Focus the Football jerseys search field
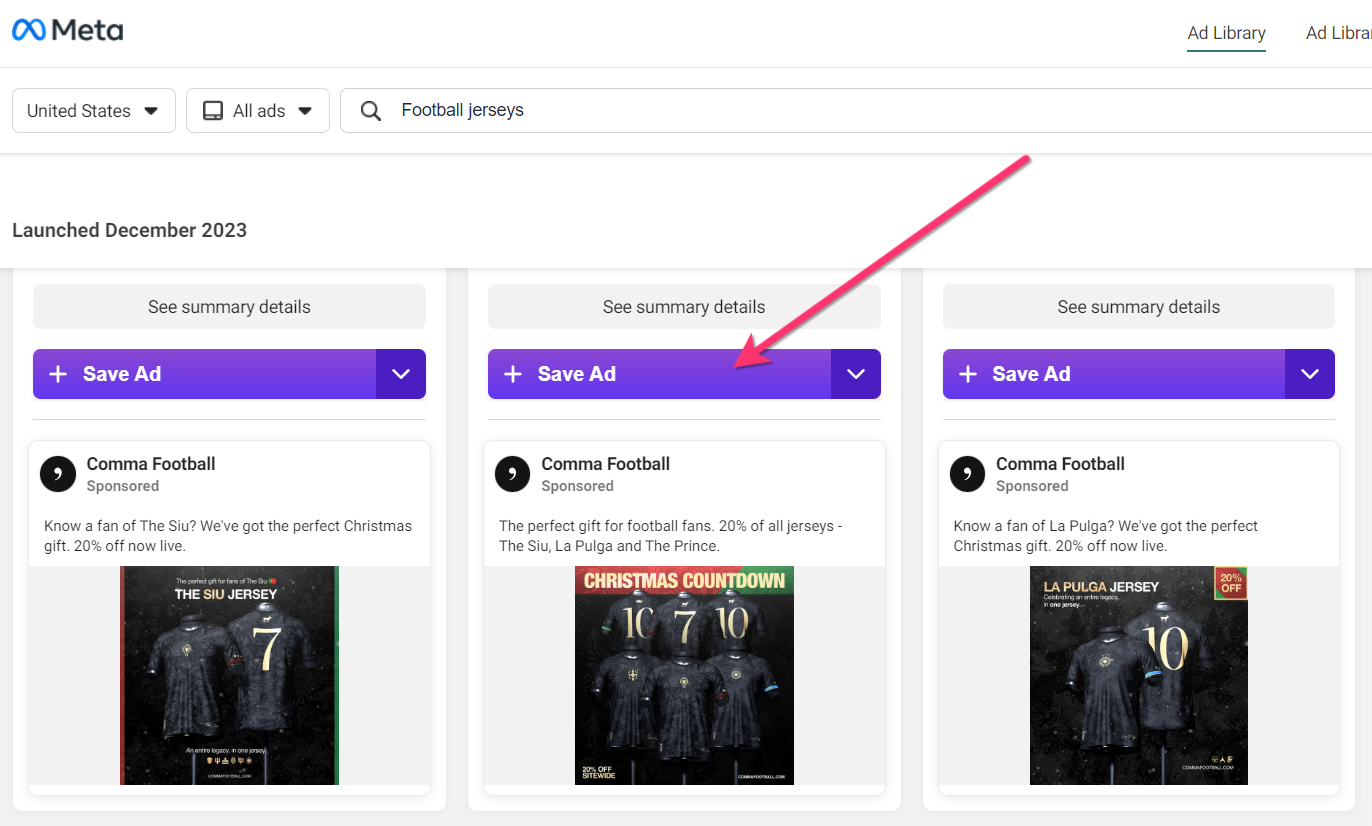The height and width of the screenshot is (826, 1372). [x=856, y=110]
